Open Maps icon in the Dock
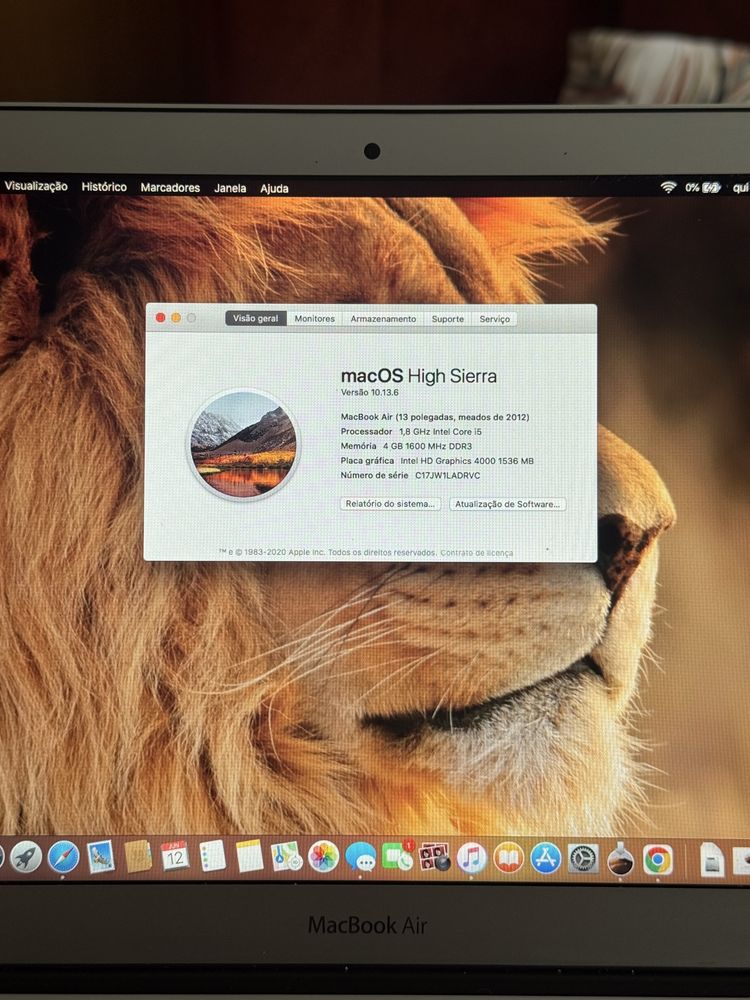The height and width of the screenshot is (1000, 750). tap(286, 856)
